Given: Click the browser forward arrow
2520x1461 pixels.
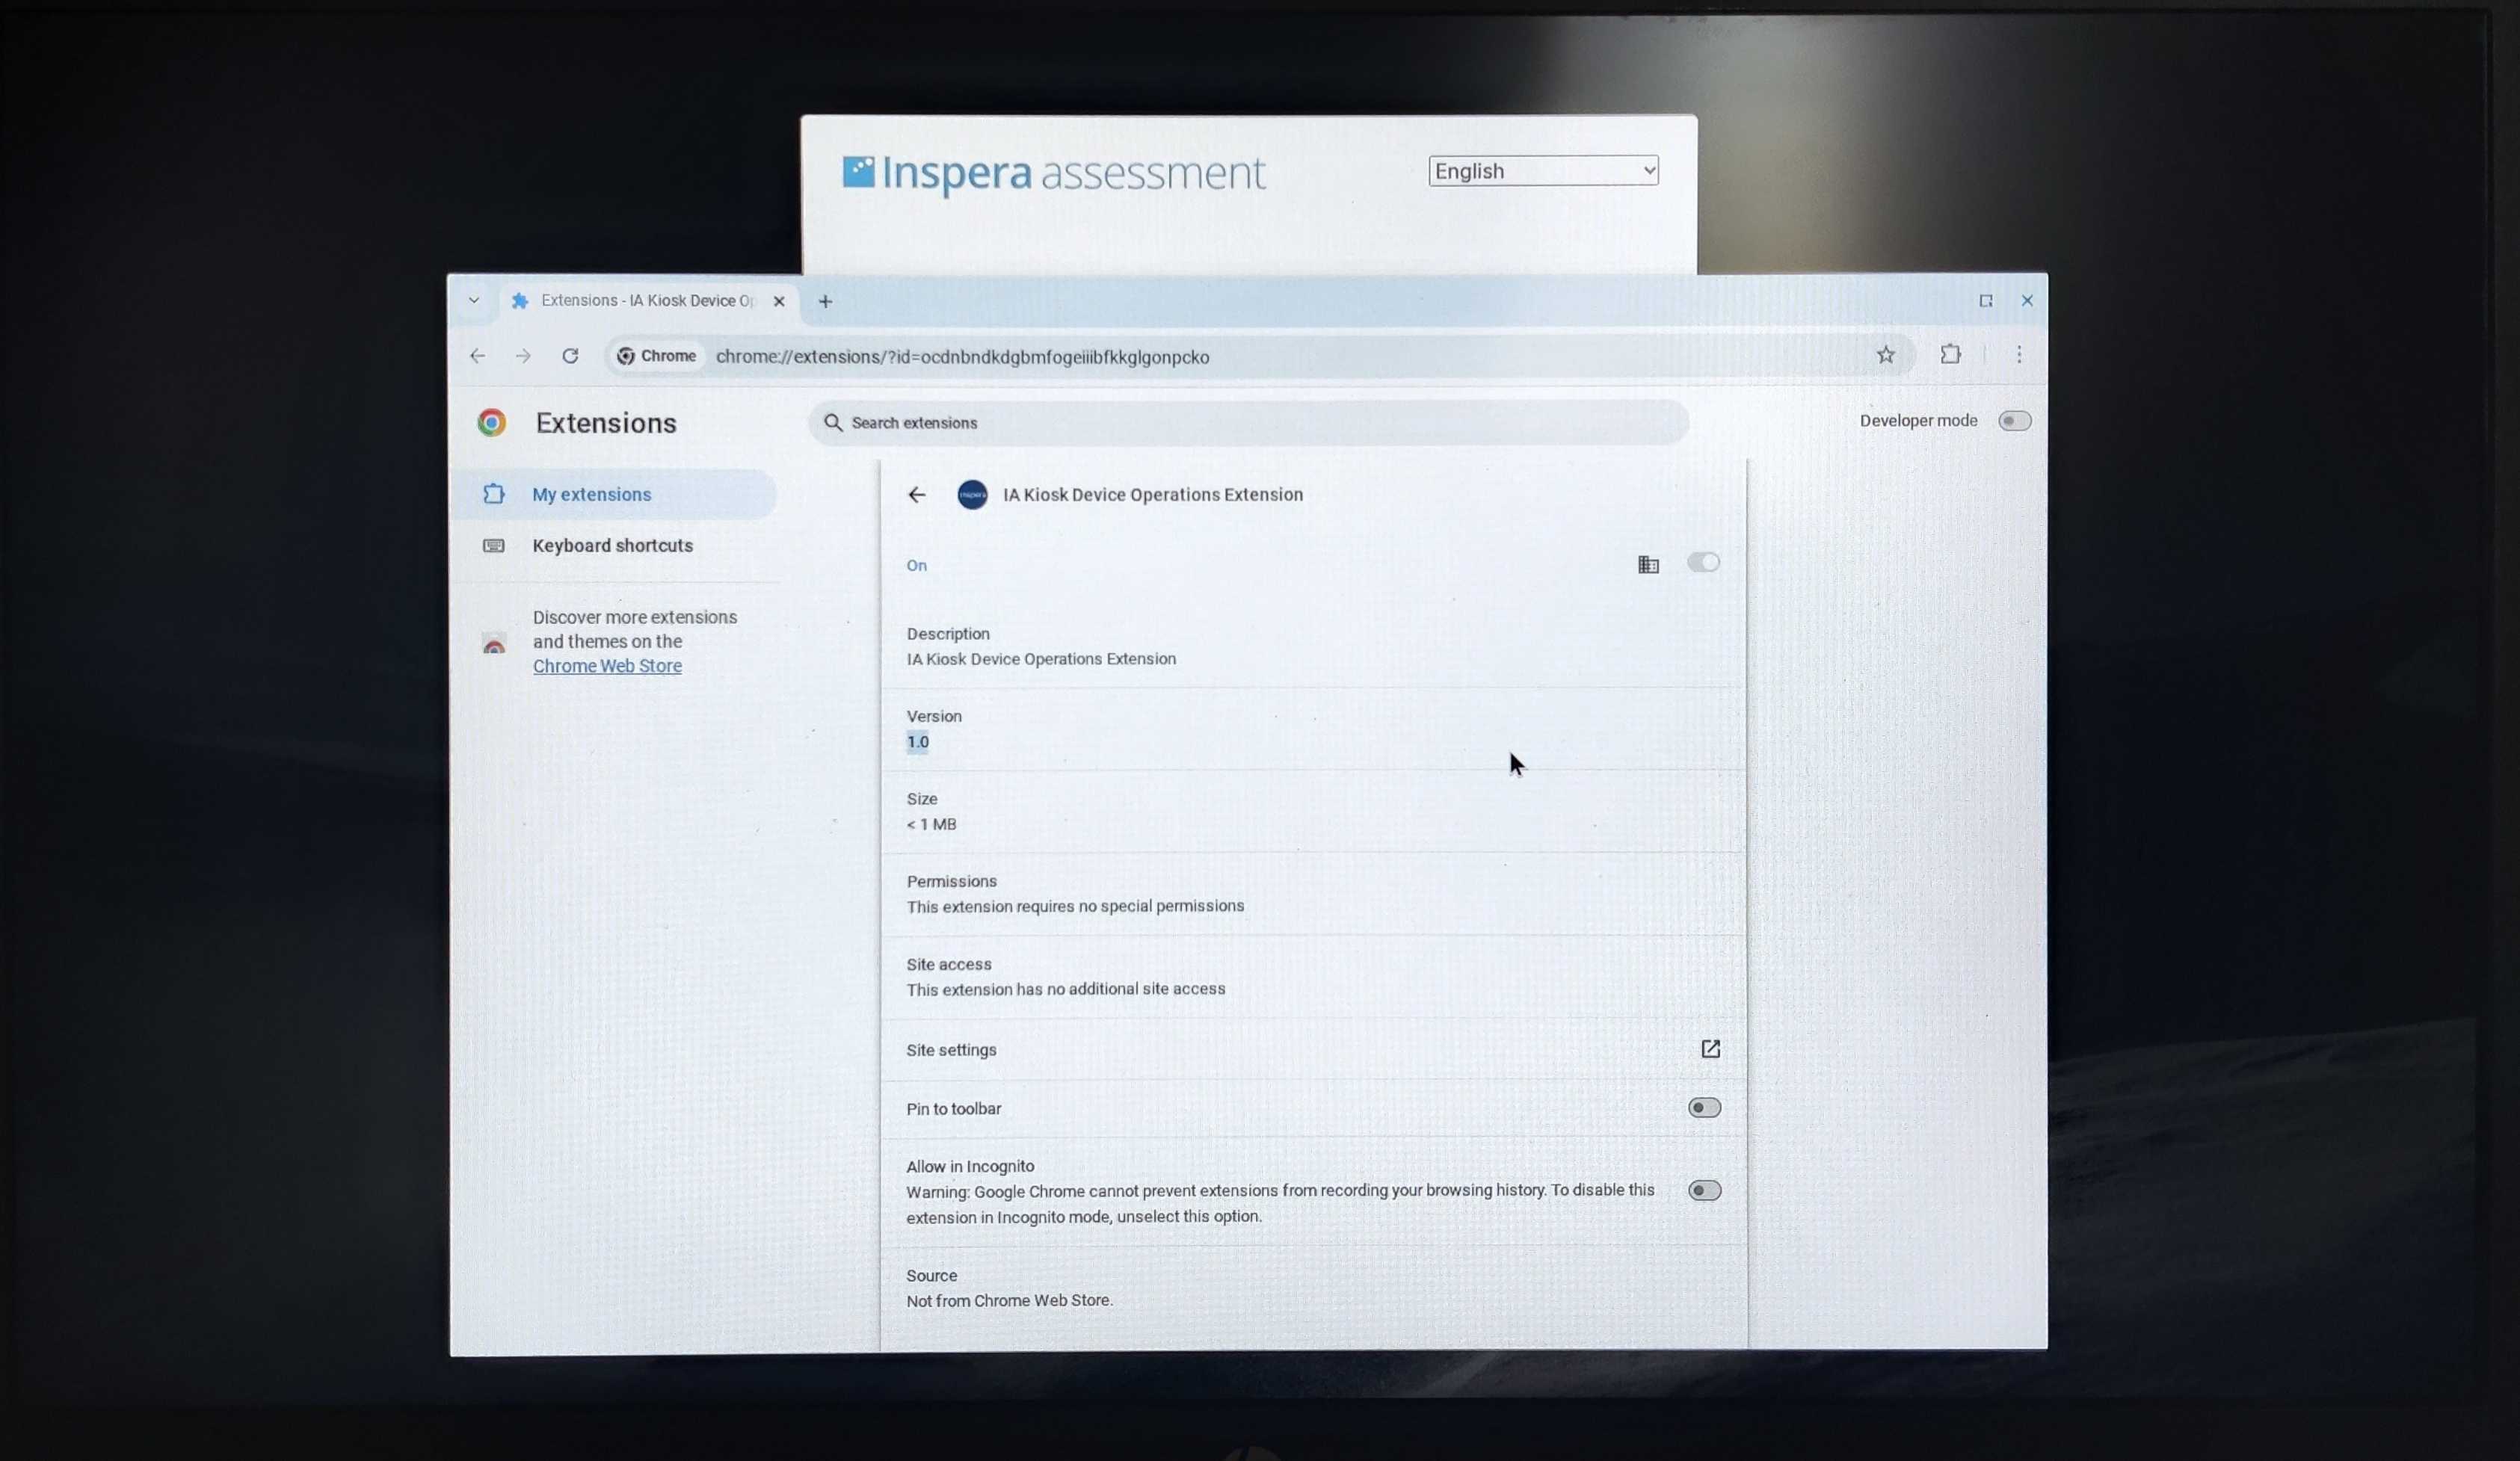Looking at the screenshot, I should [523, 356].
